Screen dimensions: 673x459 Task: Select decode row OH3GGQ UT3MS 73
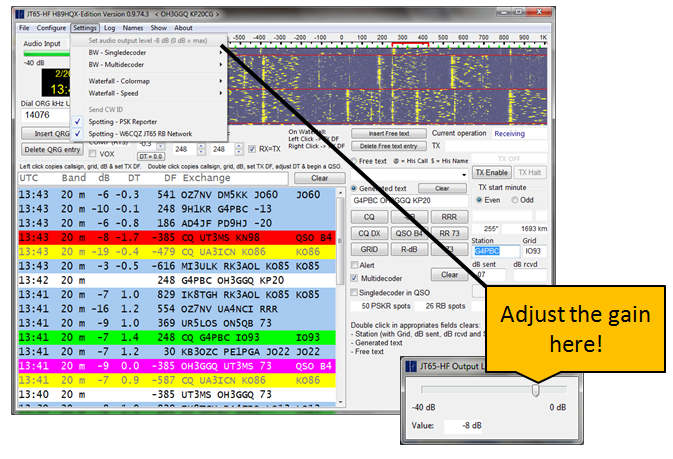[x=176, y=366]
